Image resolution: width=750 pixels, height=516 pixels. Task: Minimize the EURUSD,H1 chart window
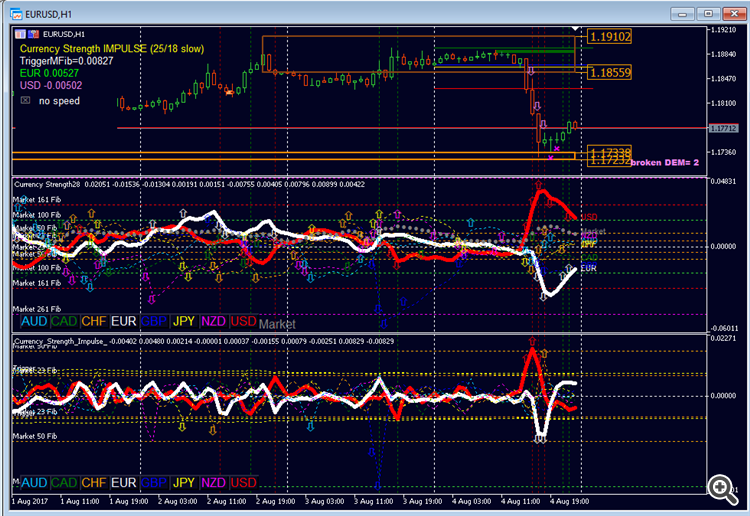pyautogui.click(x=683, y=14)
